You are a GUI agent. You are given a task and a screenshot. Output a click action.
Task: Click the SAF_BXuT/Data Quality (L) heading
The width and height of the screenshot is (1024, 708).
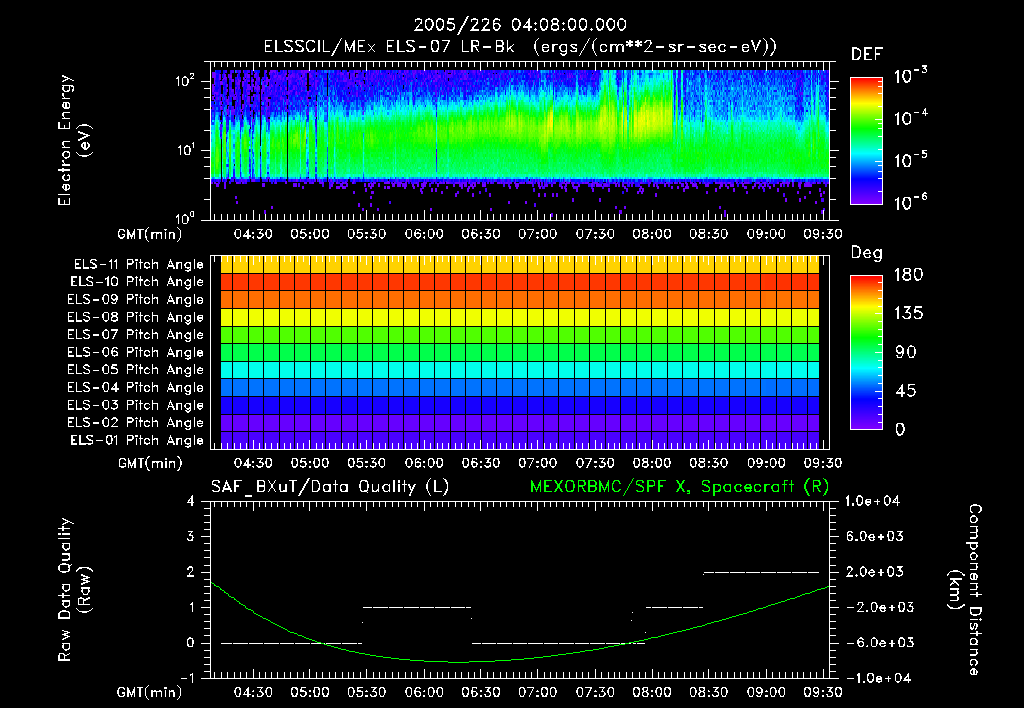tap(328, 486)
